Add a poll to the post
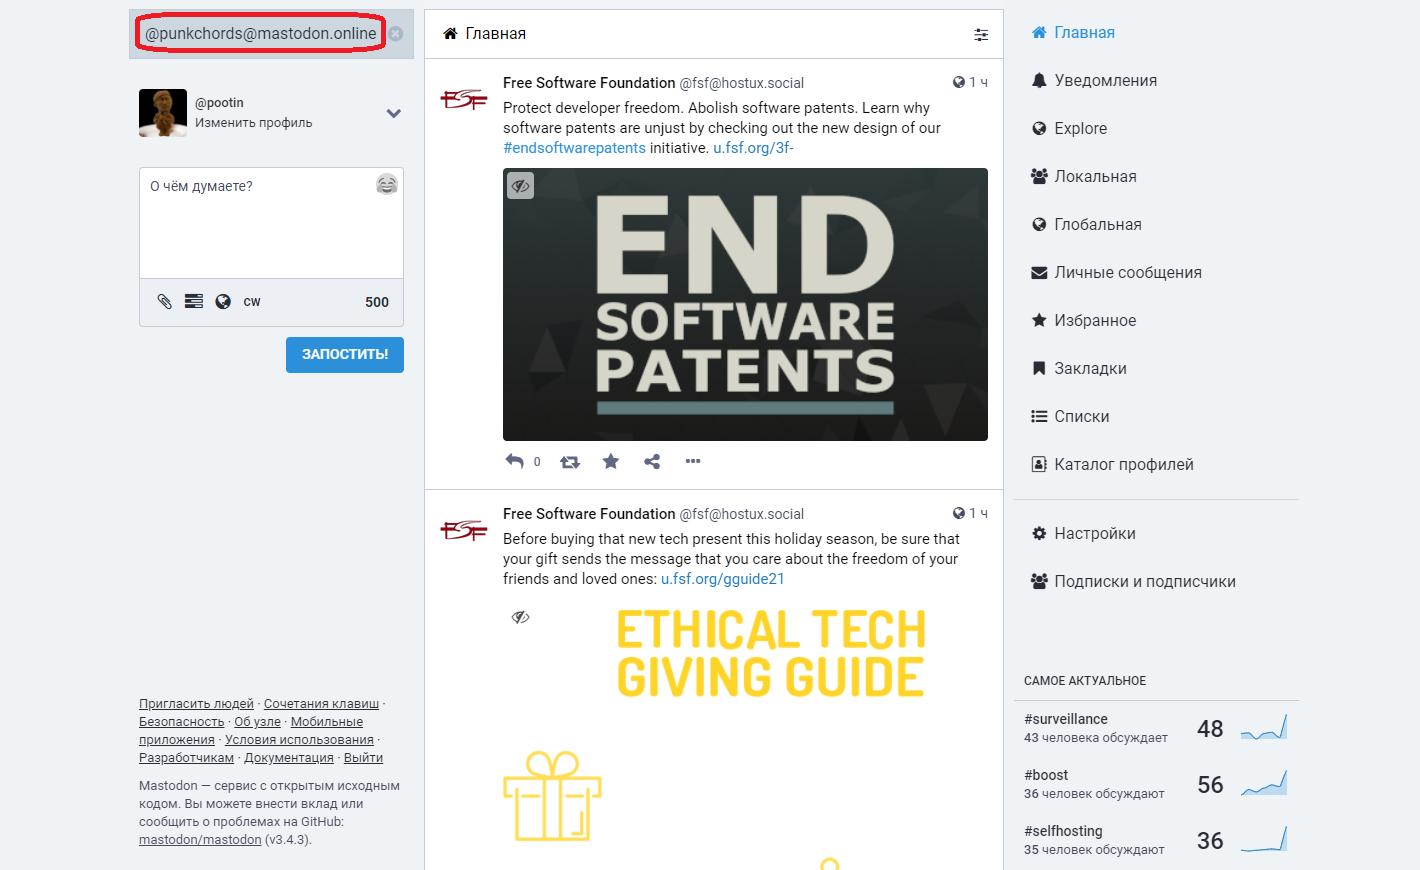 pyautogui.click(x=194, y=302)
